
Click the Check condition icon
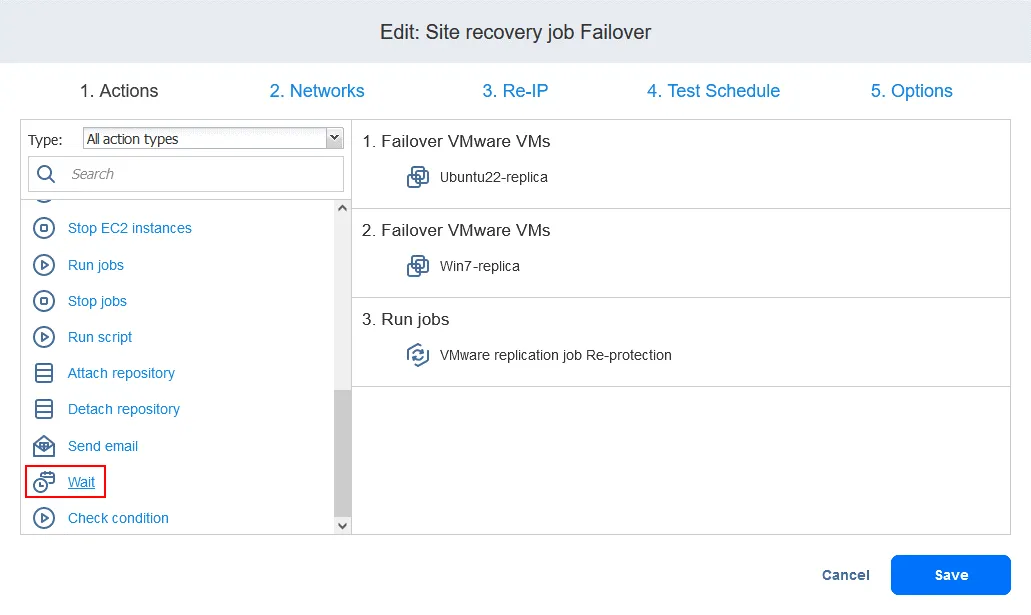tap(44, 518)
